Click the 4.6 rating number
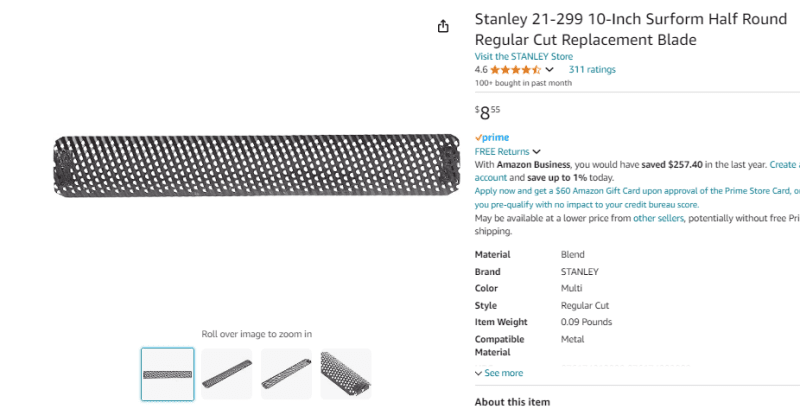The image size is (800, 409). 481,70
